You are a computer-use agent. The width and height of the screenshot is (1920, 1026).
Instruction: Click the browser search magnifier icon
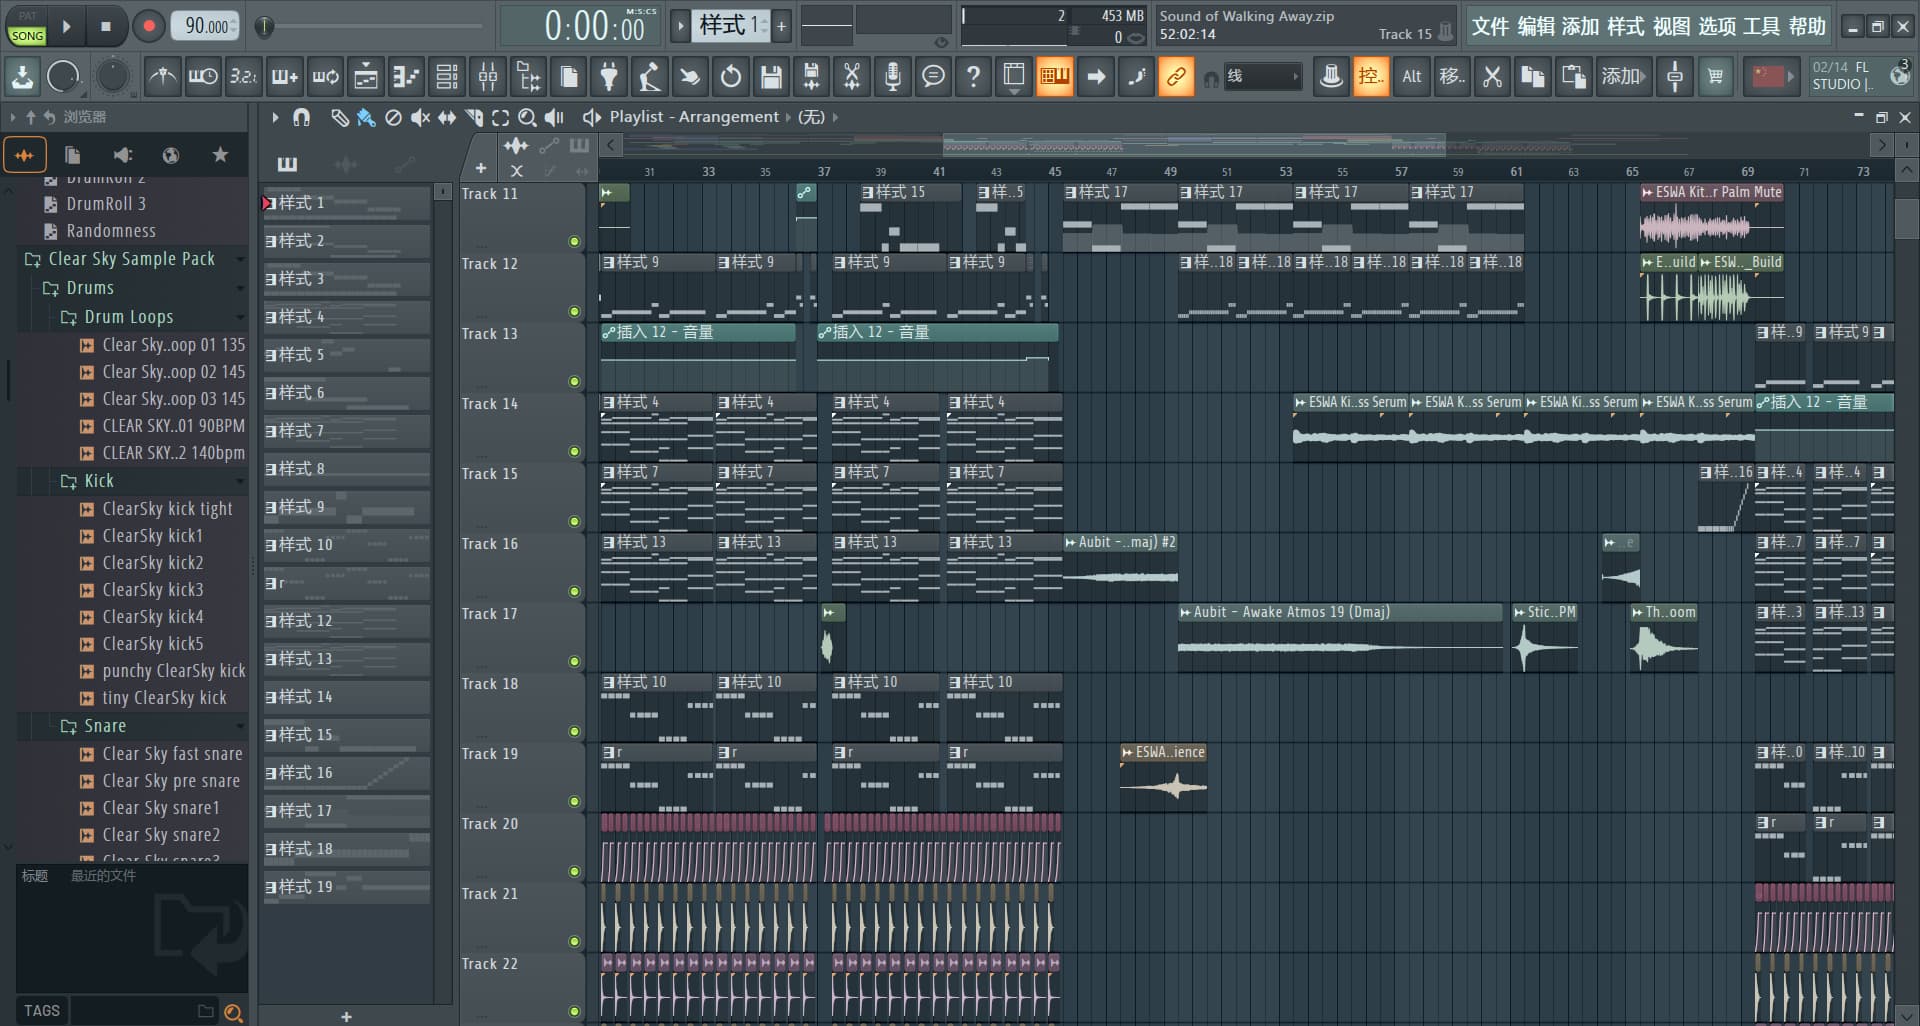233,1012
